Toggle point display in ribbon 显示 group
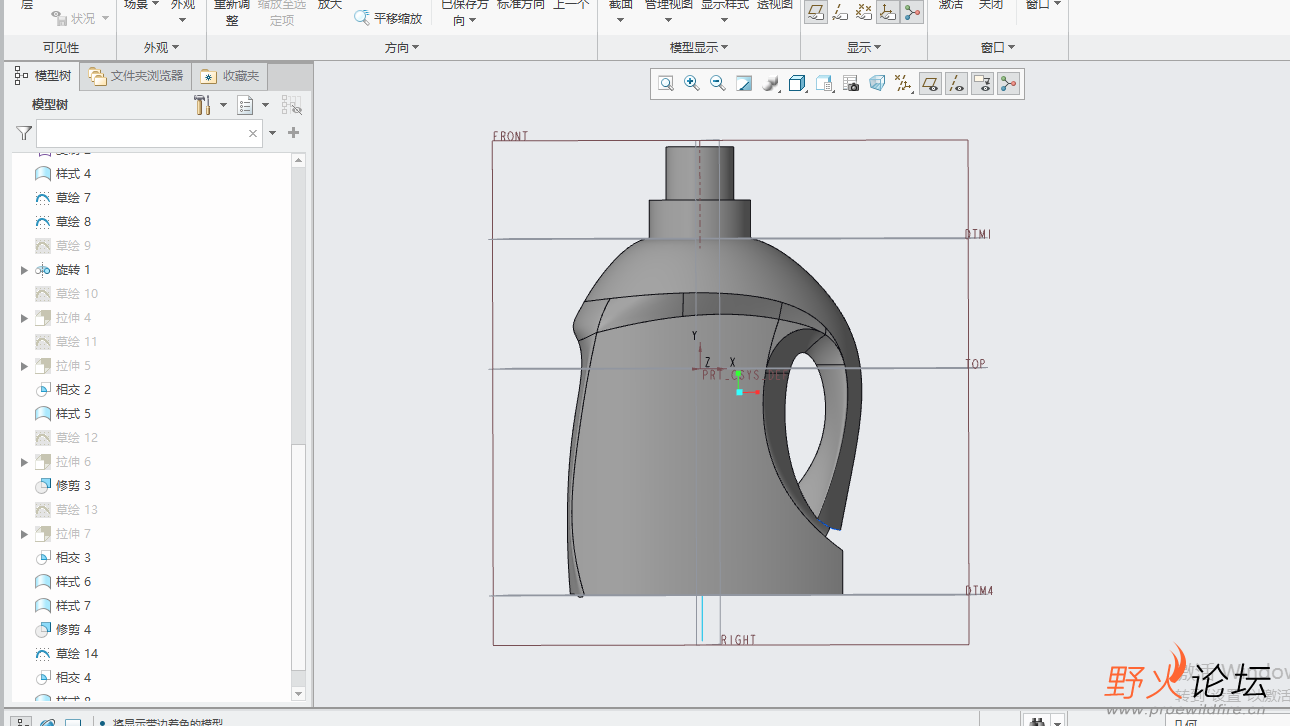1290x726 pixels. (x=864, y=12)
